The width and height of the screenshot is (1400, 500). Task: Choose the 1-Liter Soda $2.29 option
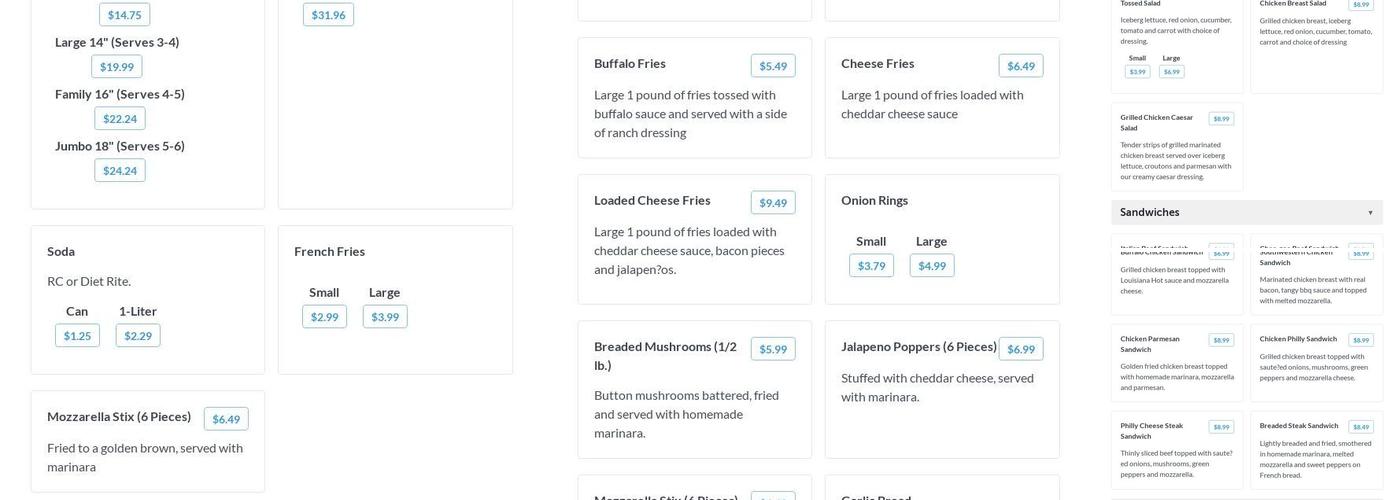[138, 336]
